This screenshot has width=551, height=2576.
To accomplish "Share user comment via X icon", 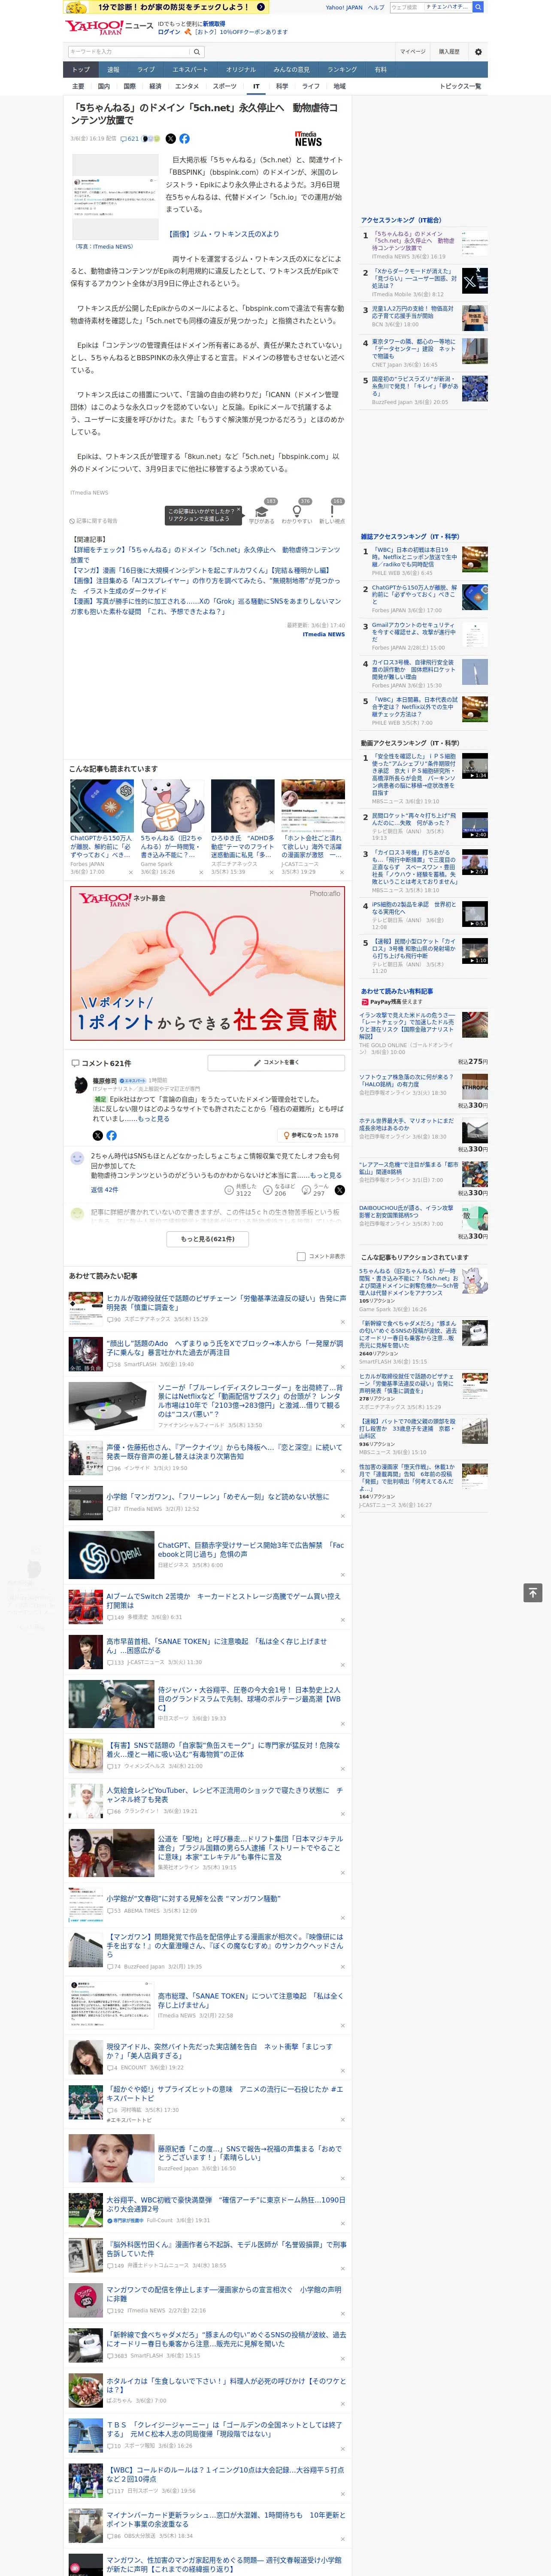I will [339, 1190].
